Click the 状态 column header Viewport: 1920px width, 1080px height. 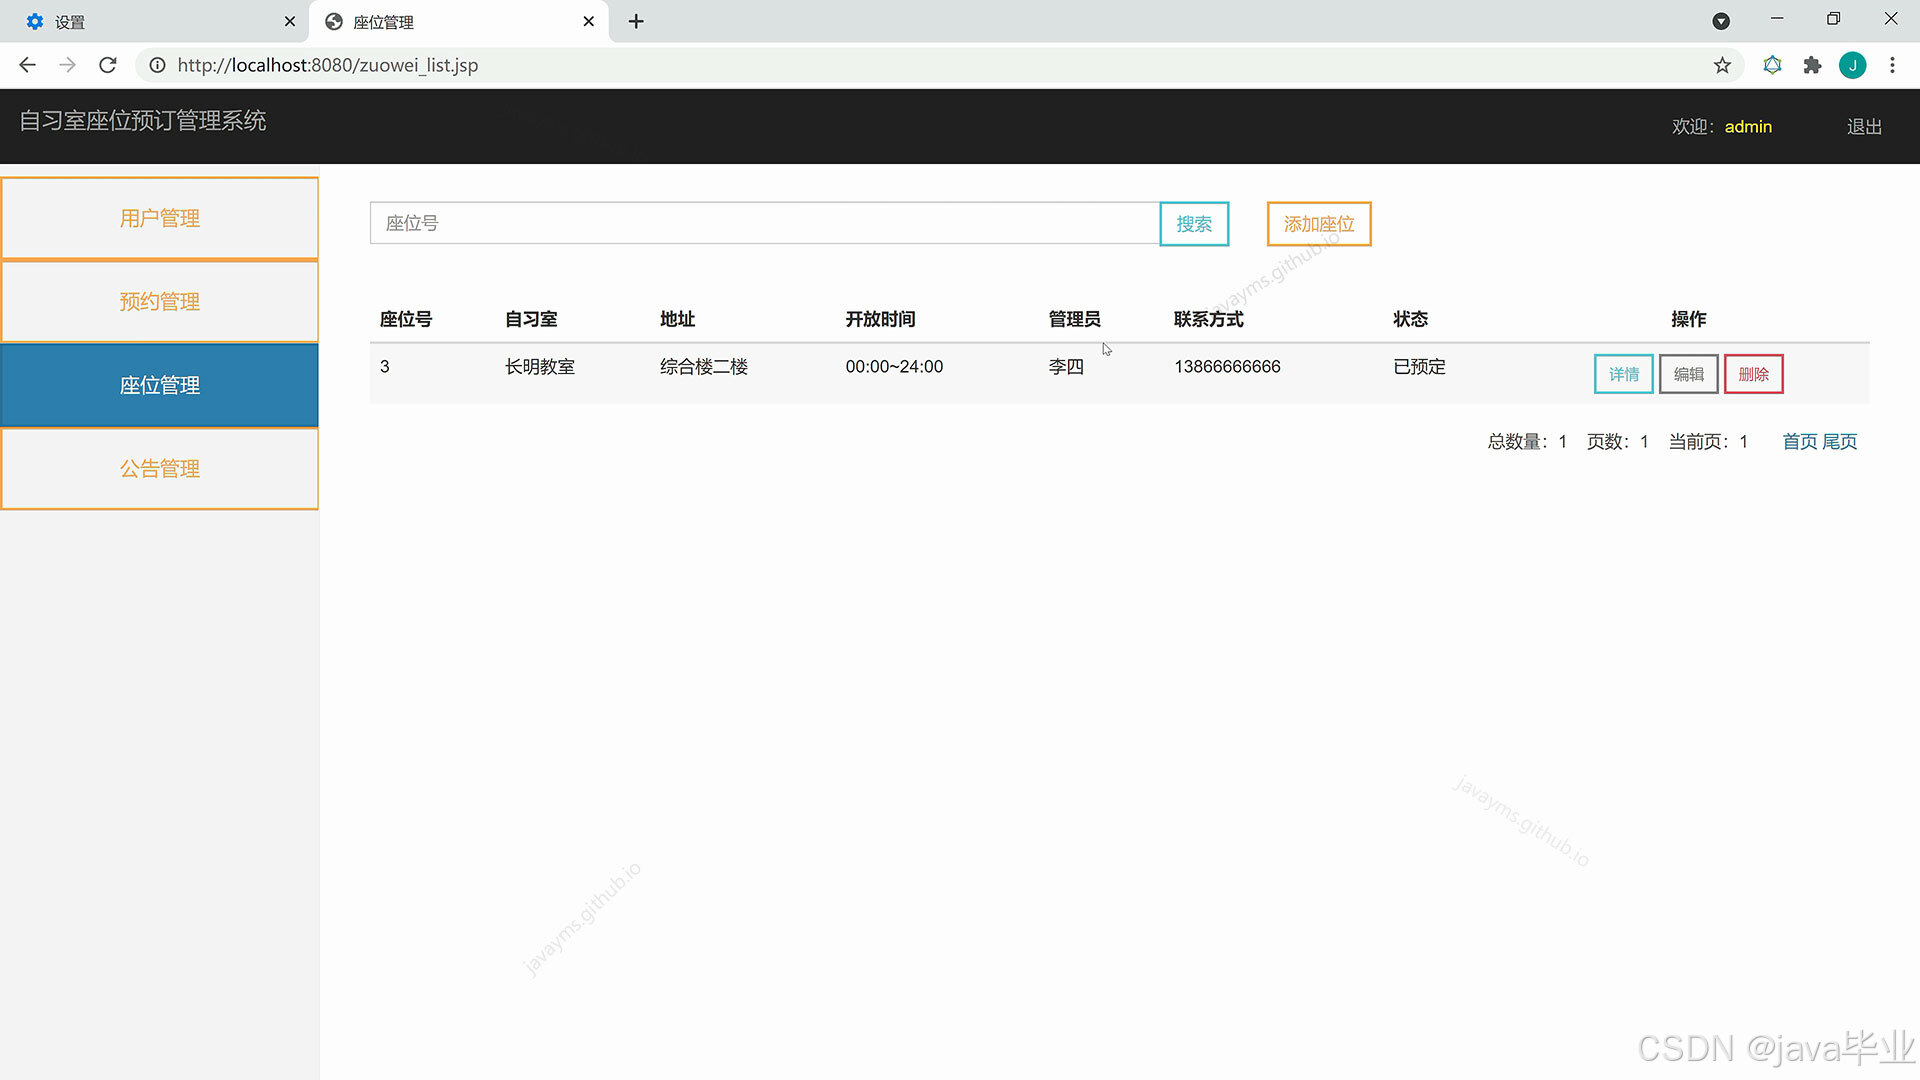pos(1410,319)
